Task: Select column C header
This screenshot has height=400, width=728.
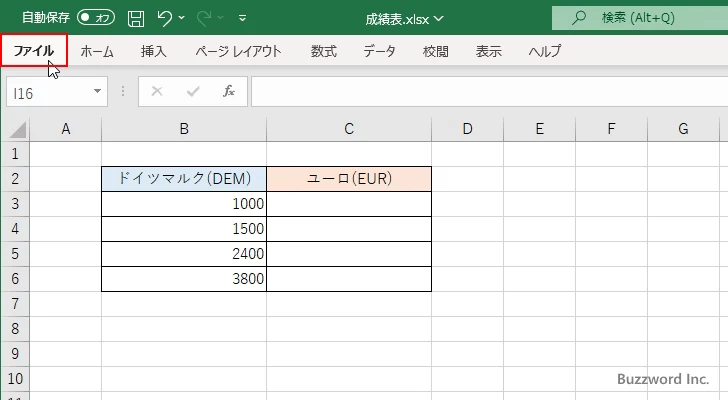Action: coord(349,129)
